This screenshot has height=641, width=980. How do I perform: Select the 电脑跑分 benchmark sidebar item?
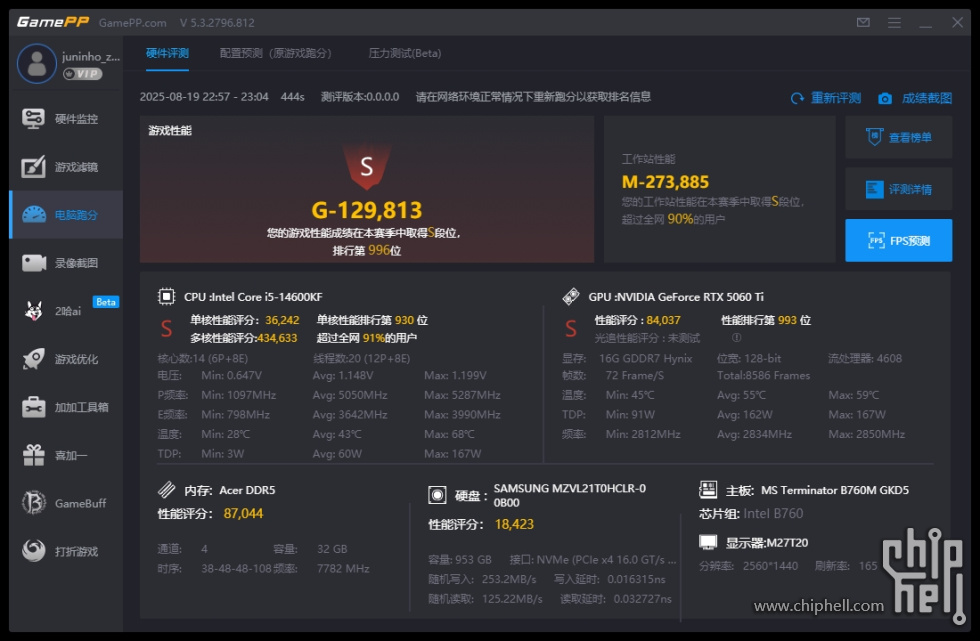click(66, 215)
